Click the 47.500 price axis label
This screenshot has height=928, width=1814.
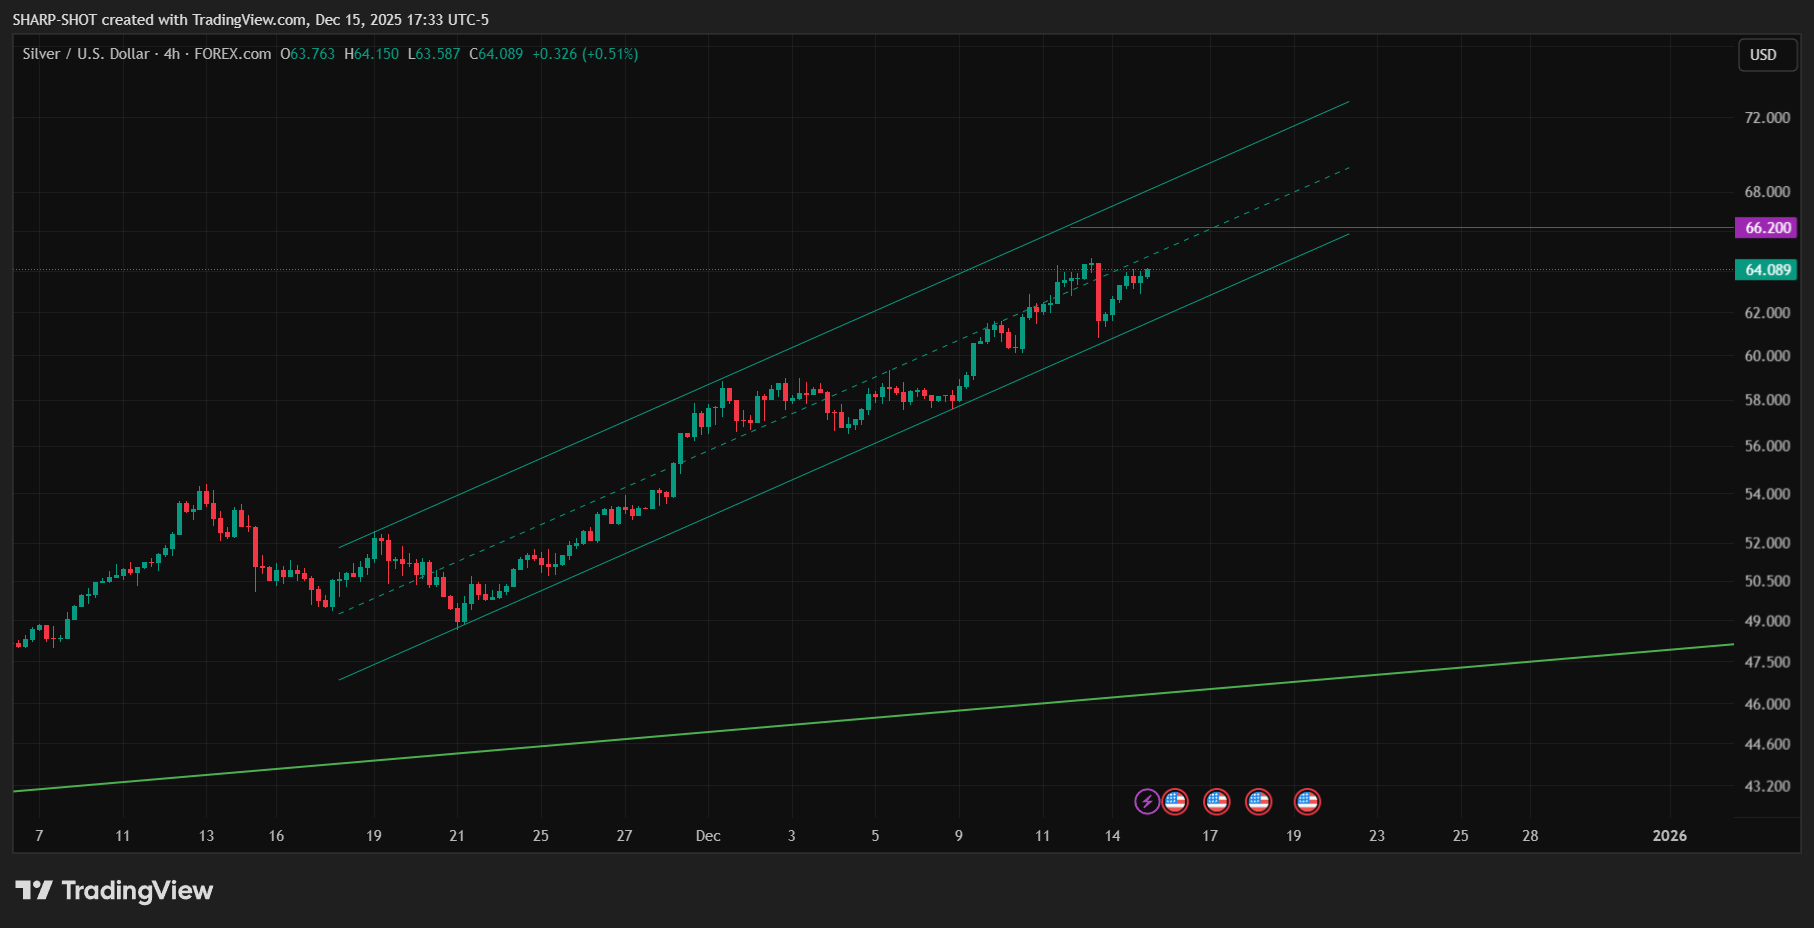[x=1767, y=662]
